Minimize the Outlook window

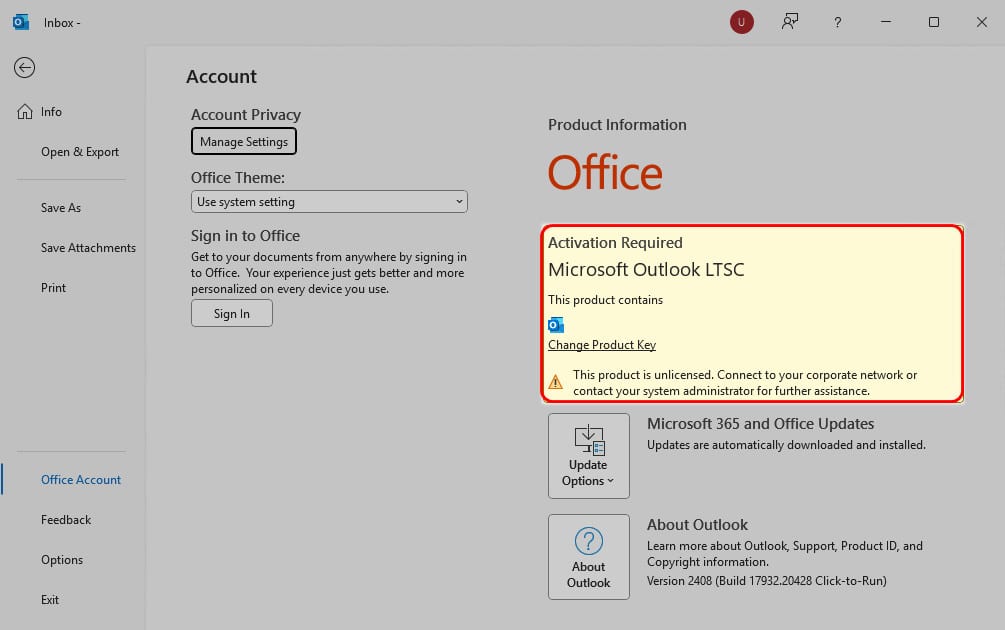[886, 22]
